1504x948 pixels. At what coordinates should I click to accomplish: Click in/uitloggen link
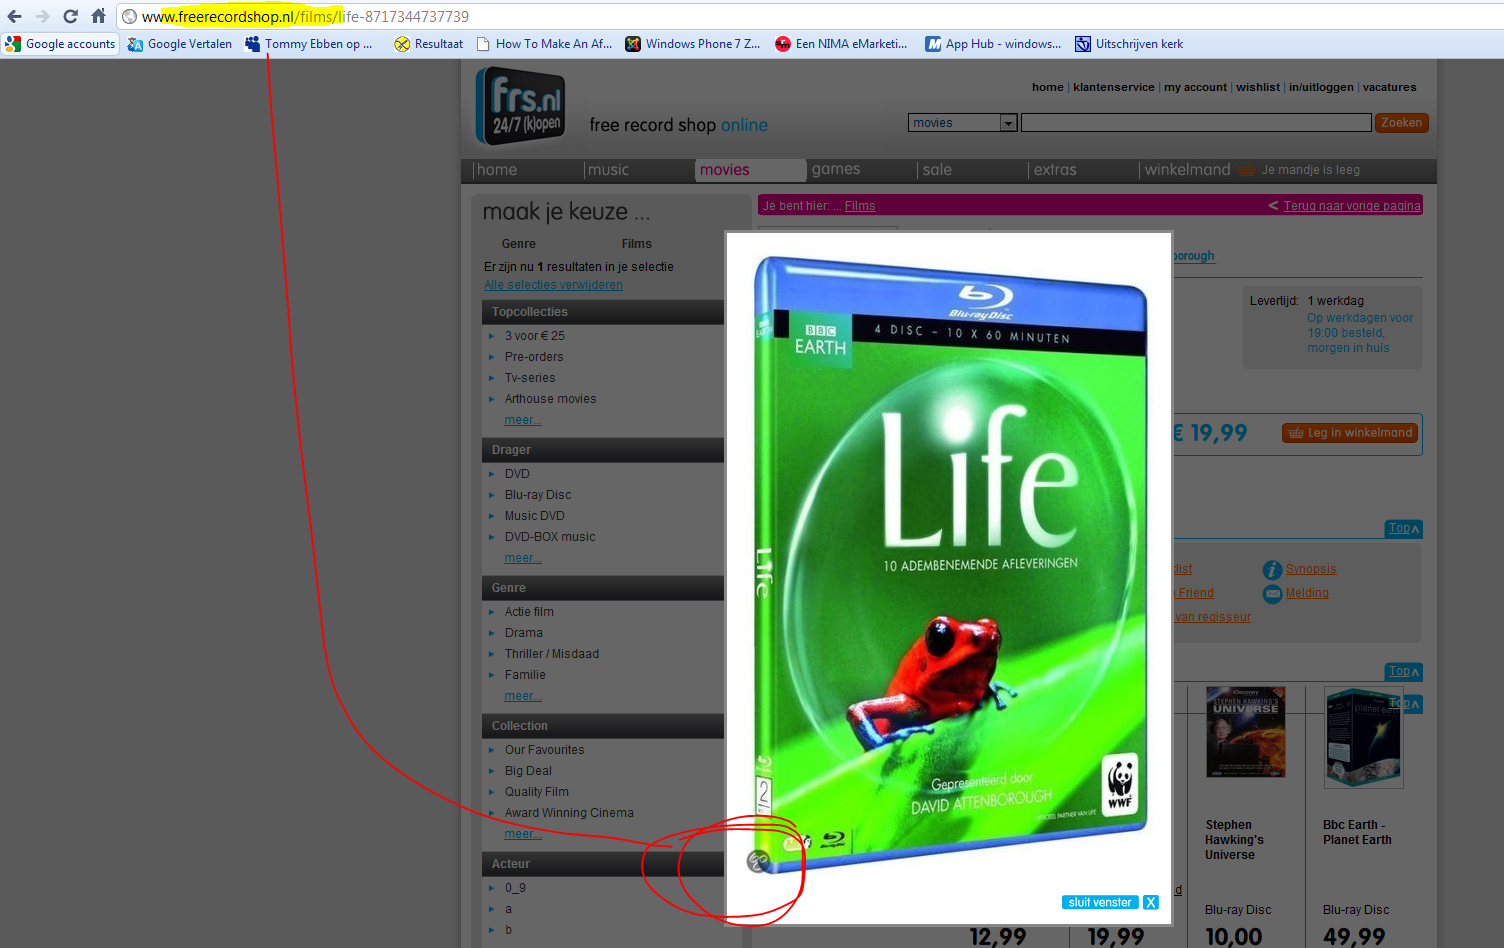(x=1321, y=87)
